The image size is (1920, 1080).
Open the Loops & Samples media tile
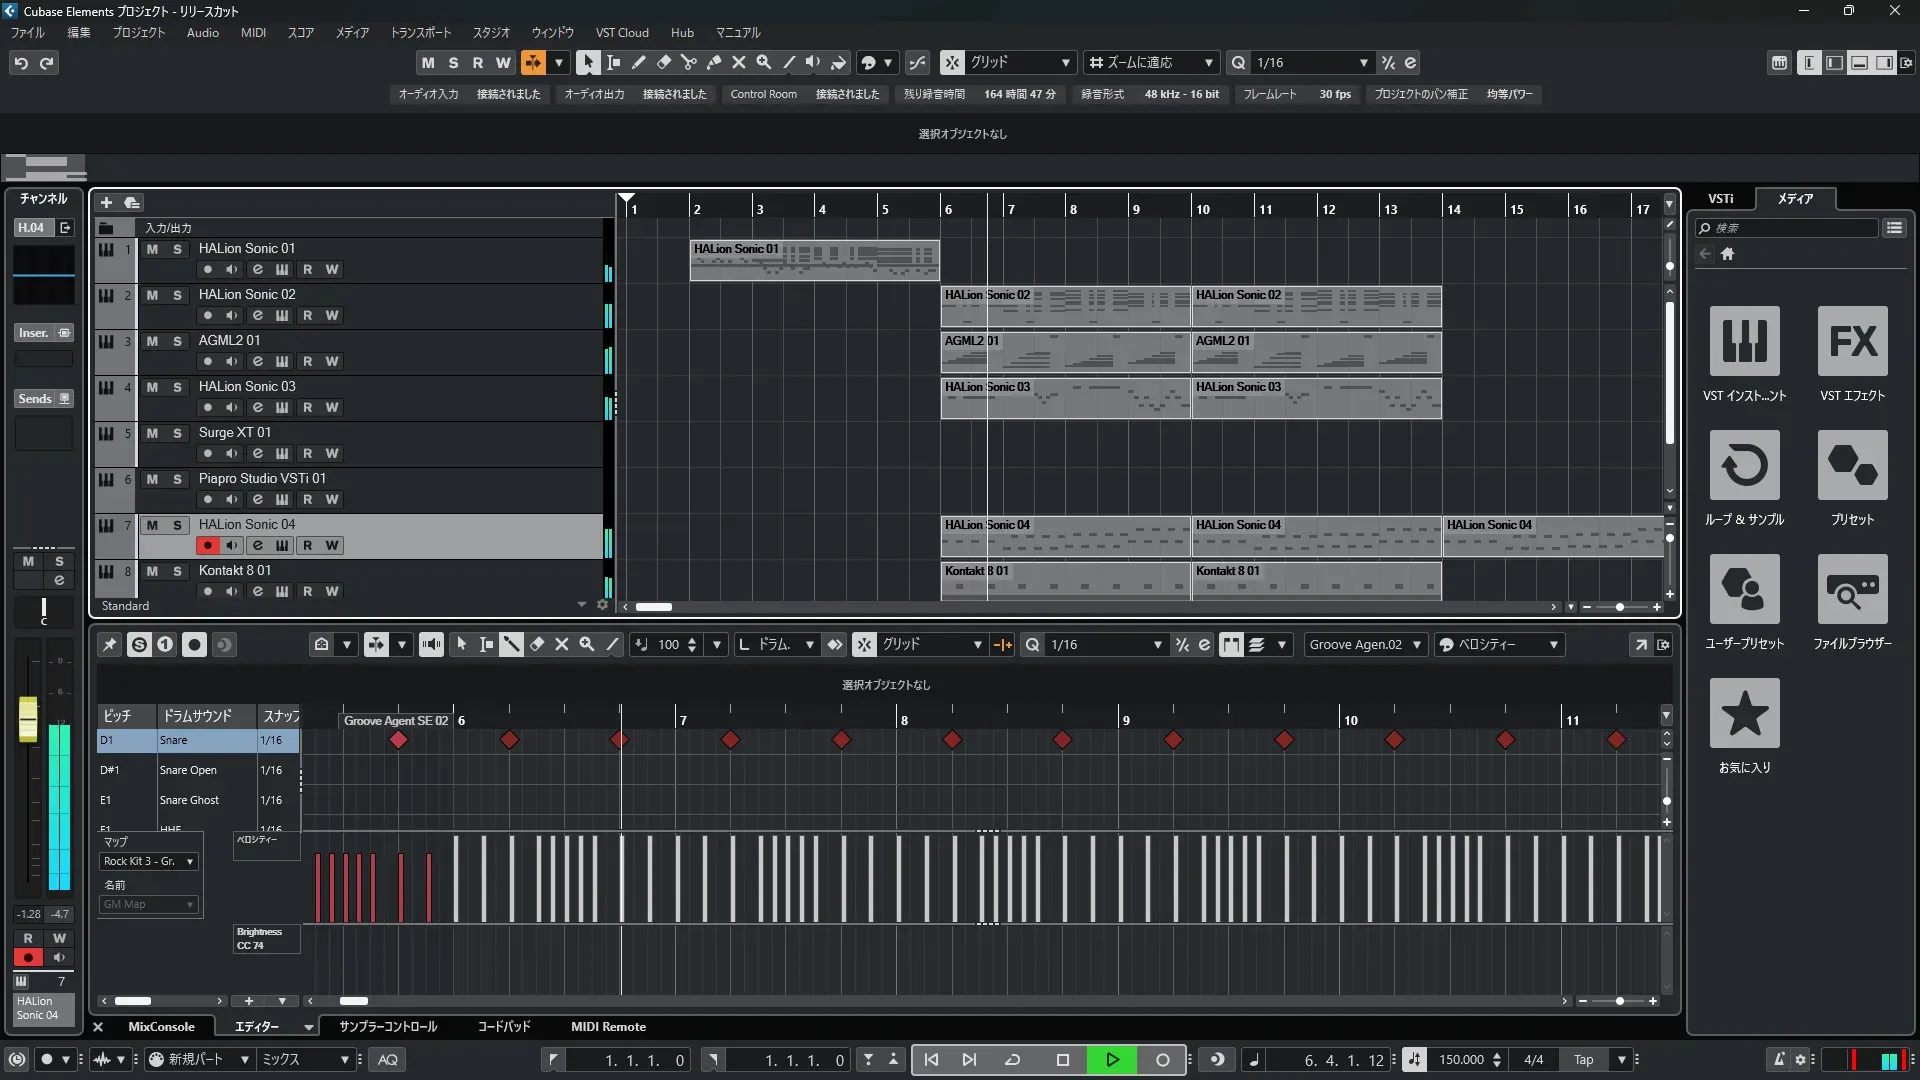point(1744,466)
